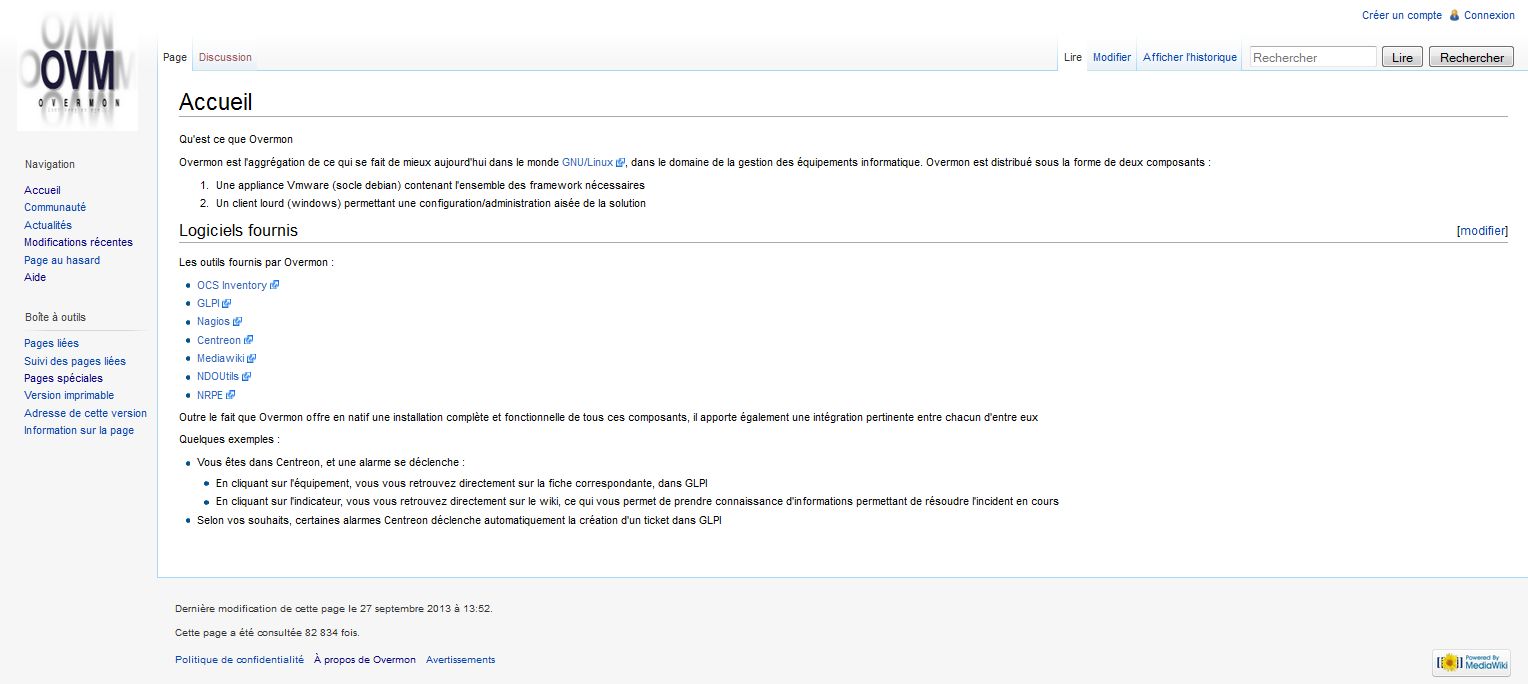The height and width of the screenshot is (684, 1528).
Task: Open Information sur la page link
Action: pyautogui.click(x=79, y=430)
